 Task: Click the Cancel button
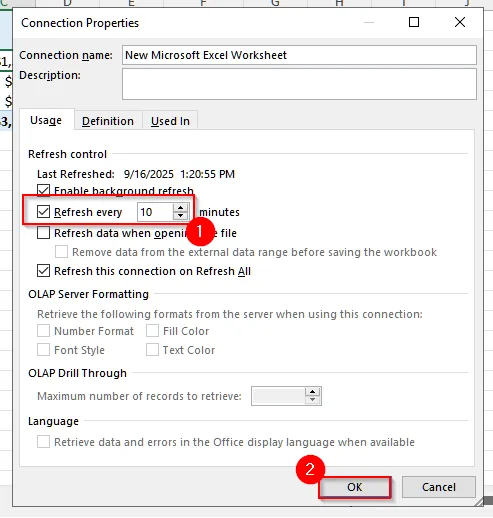point(439,487)
